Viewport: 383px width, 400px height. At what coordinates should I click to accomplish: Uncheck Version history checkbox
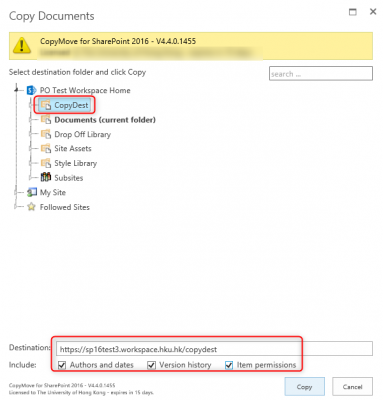[x=151, y=365]
